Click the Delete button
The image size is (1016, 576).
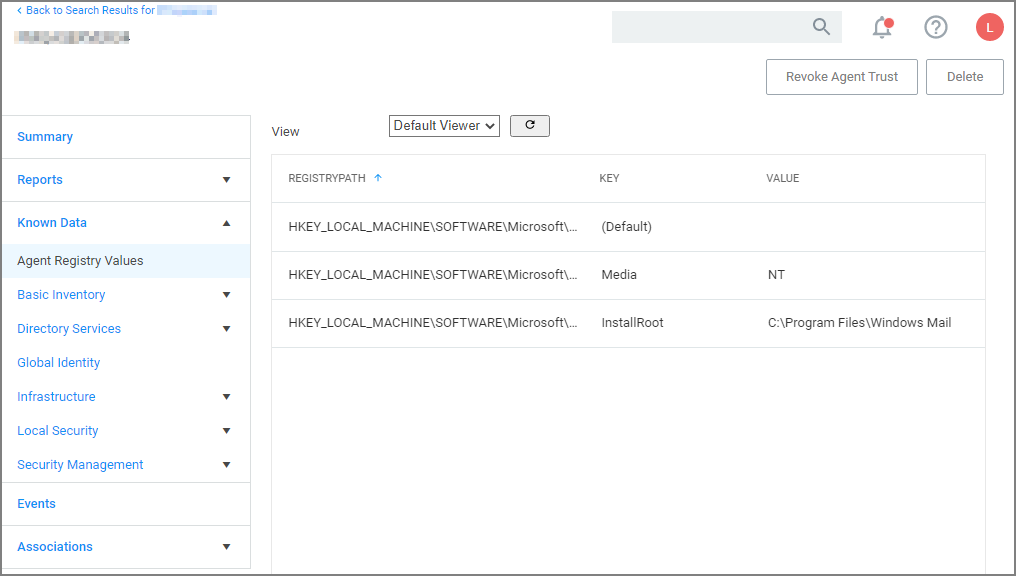coord(964,76)
